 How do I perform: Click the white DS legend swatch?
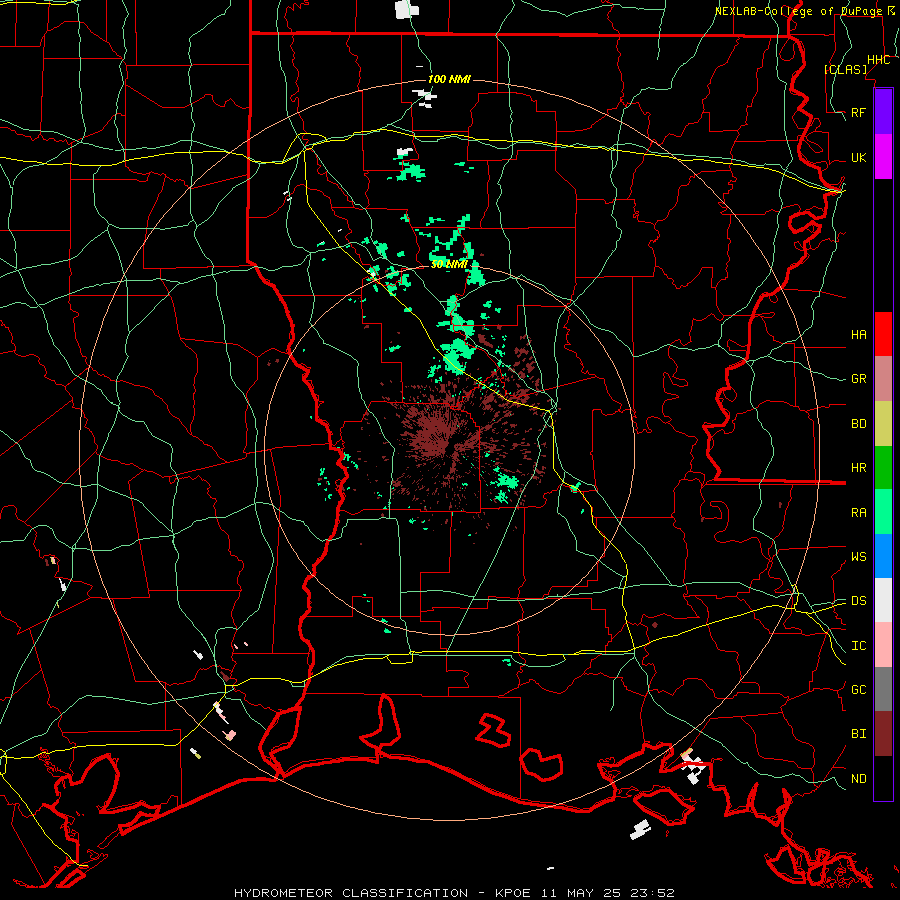click(883, 600)
